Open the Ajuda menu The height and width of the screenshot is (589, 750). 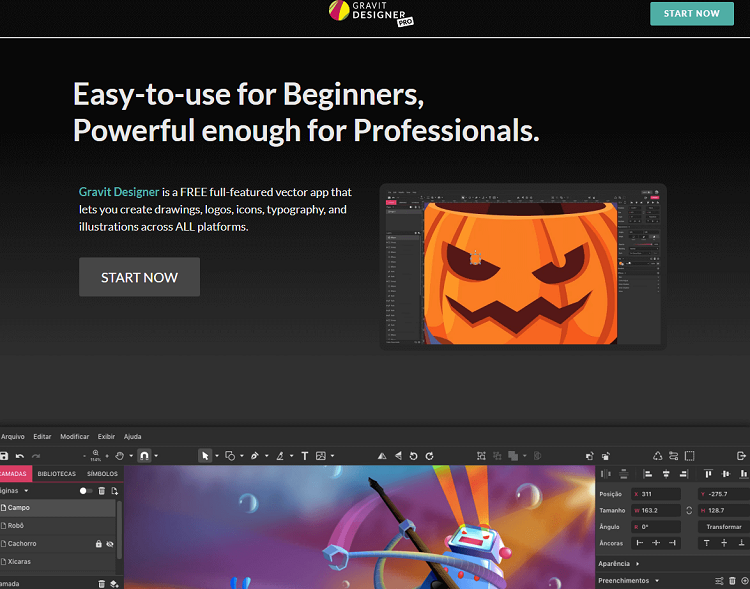coord(132,436)
